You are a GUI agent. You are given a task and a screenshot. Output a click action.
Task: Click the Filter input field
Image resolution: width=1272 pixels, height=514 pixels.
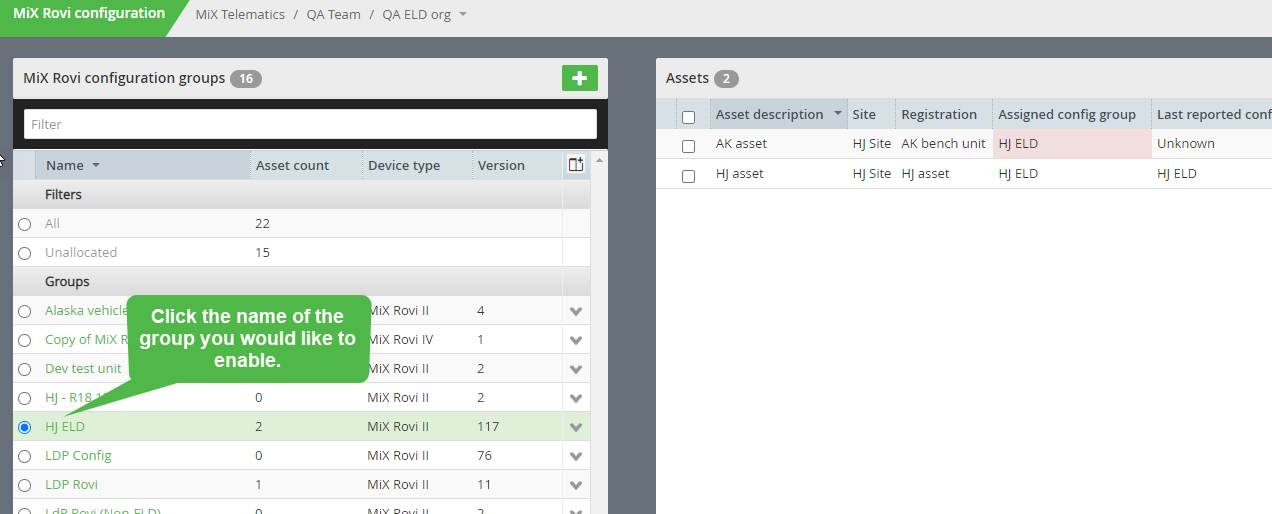pyautogui.click(x=310, y=124)
